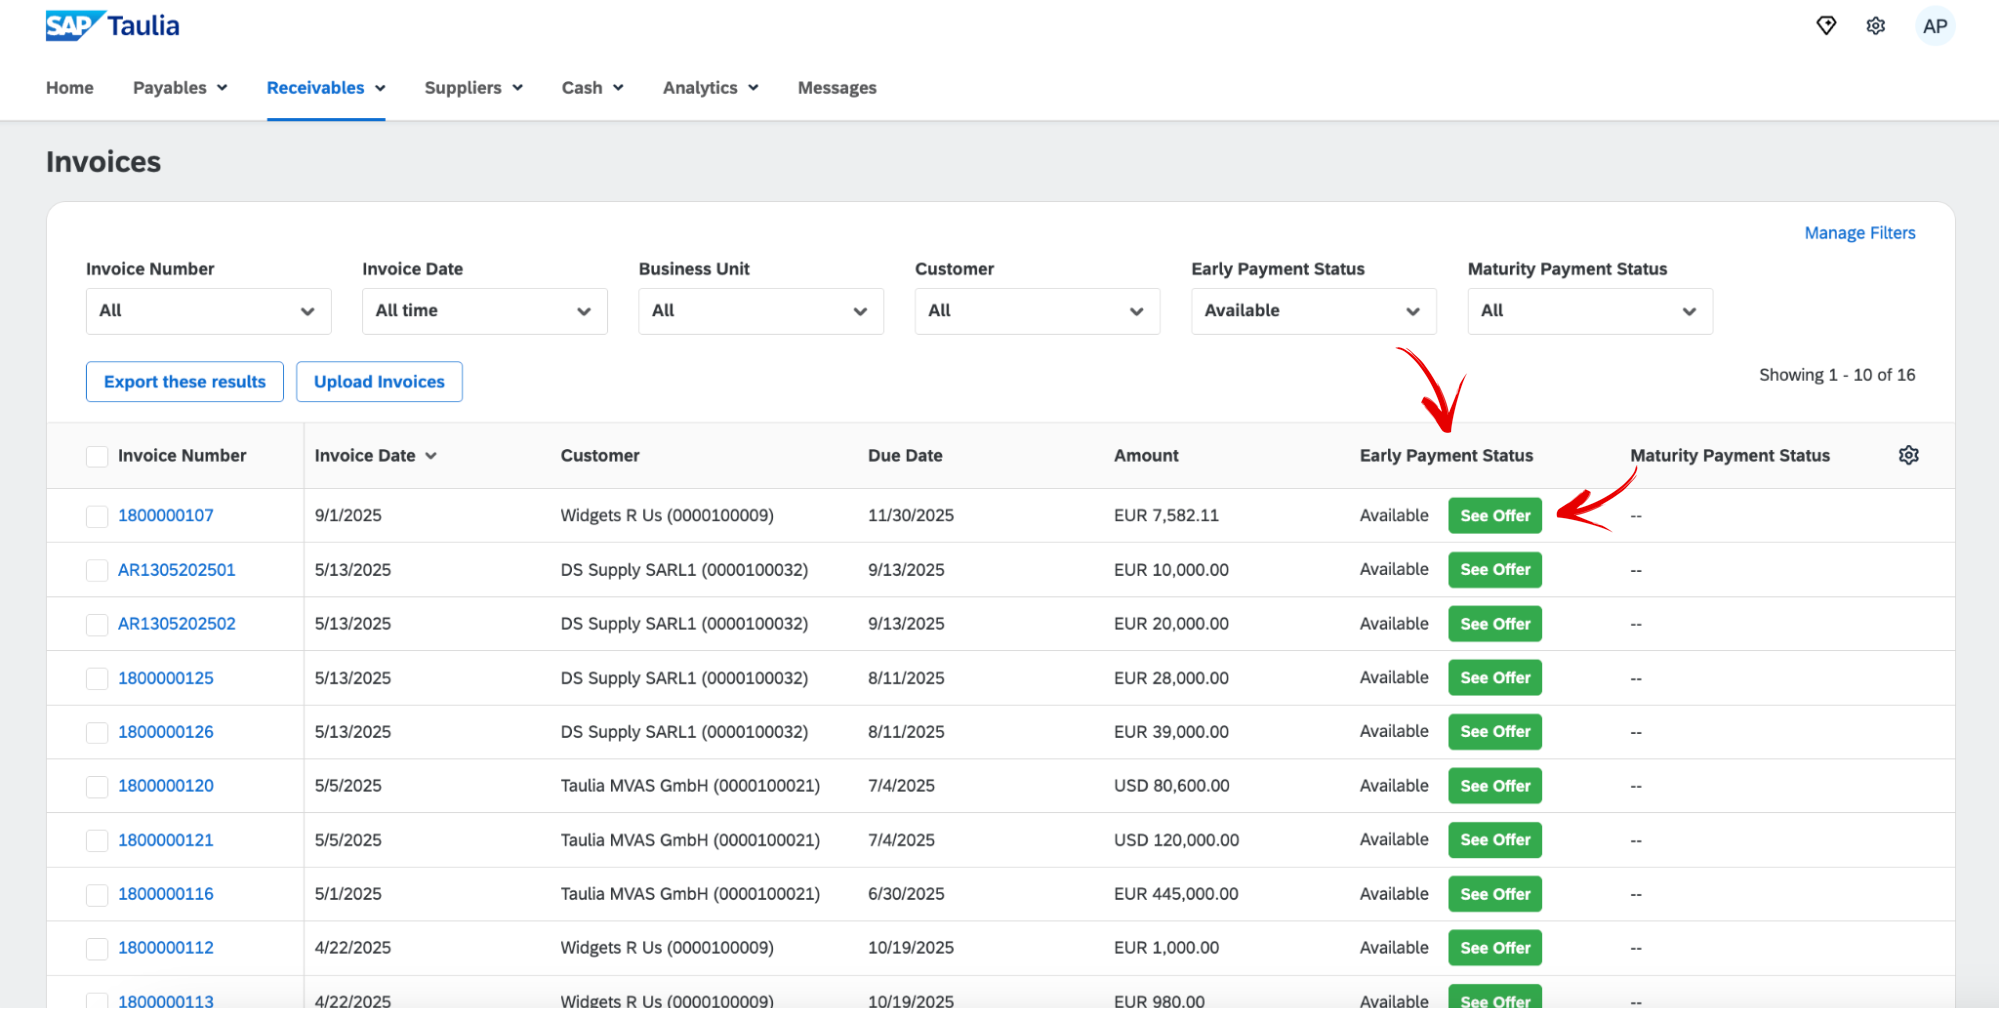Click the 'Showing 1 - 10 of 16' text
The height and width of the screenshot is (1009, 1999).
pos(1837,375)
